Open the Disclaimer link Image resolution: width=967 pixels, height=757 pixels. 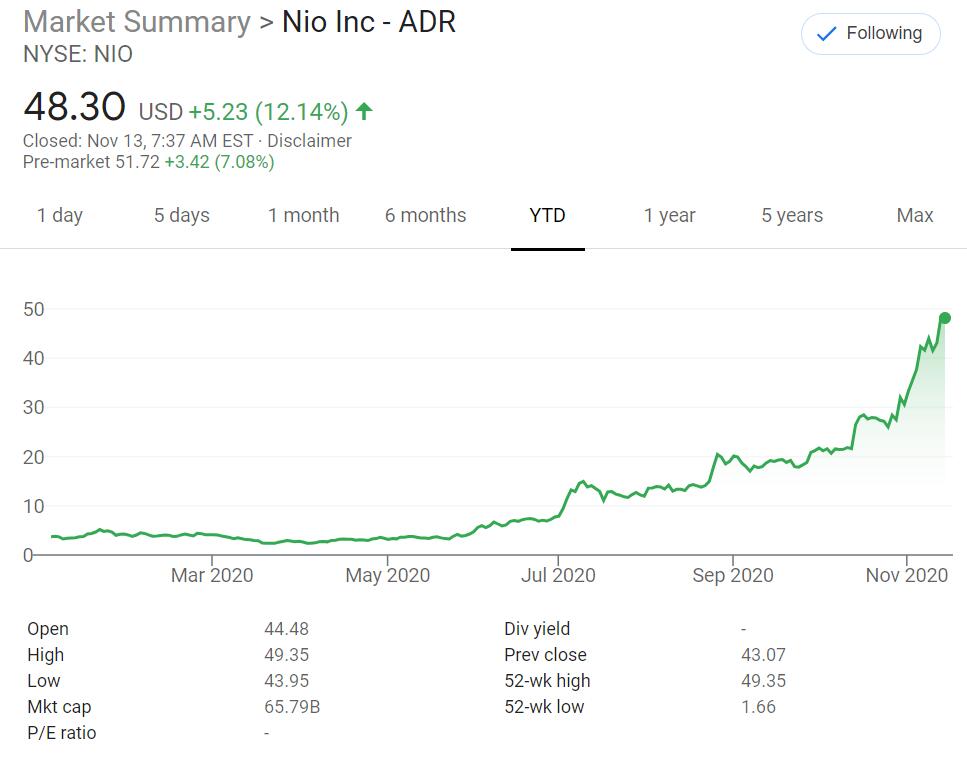click(309, 141)
